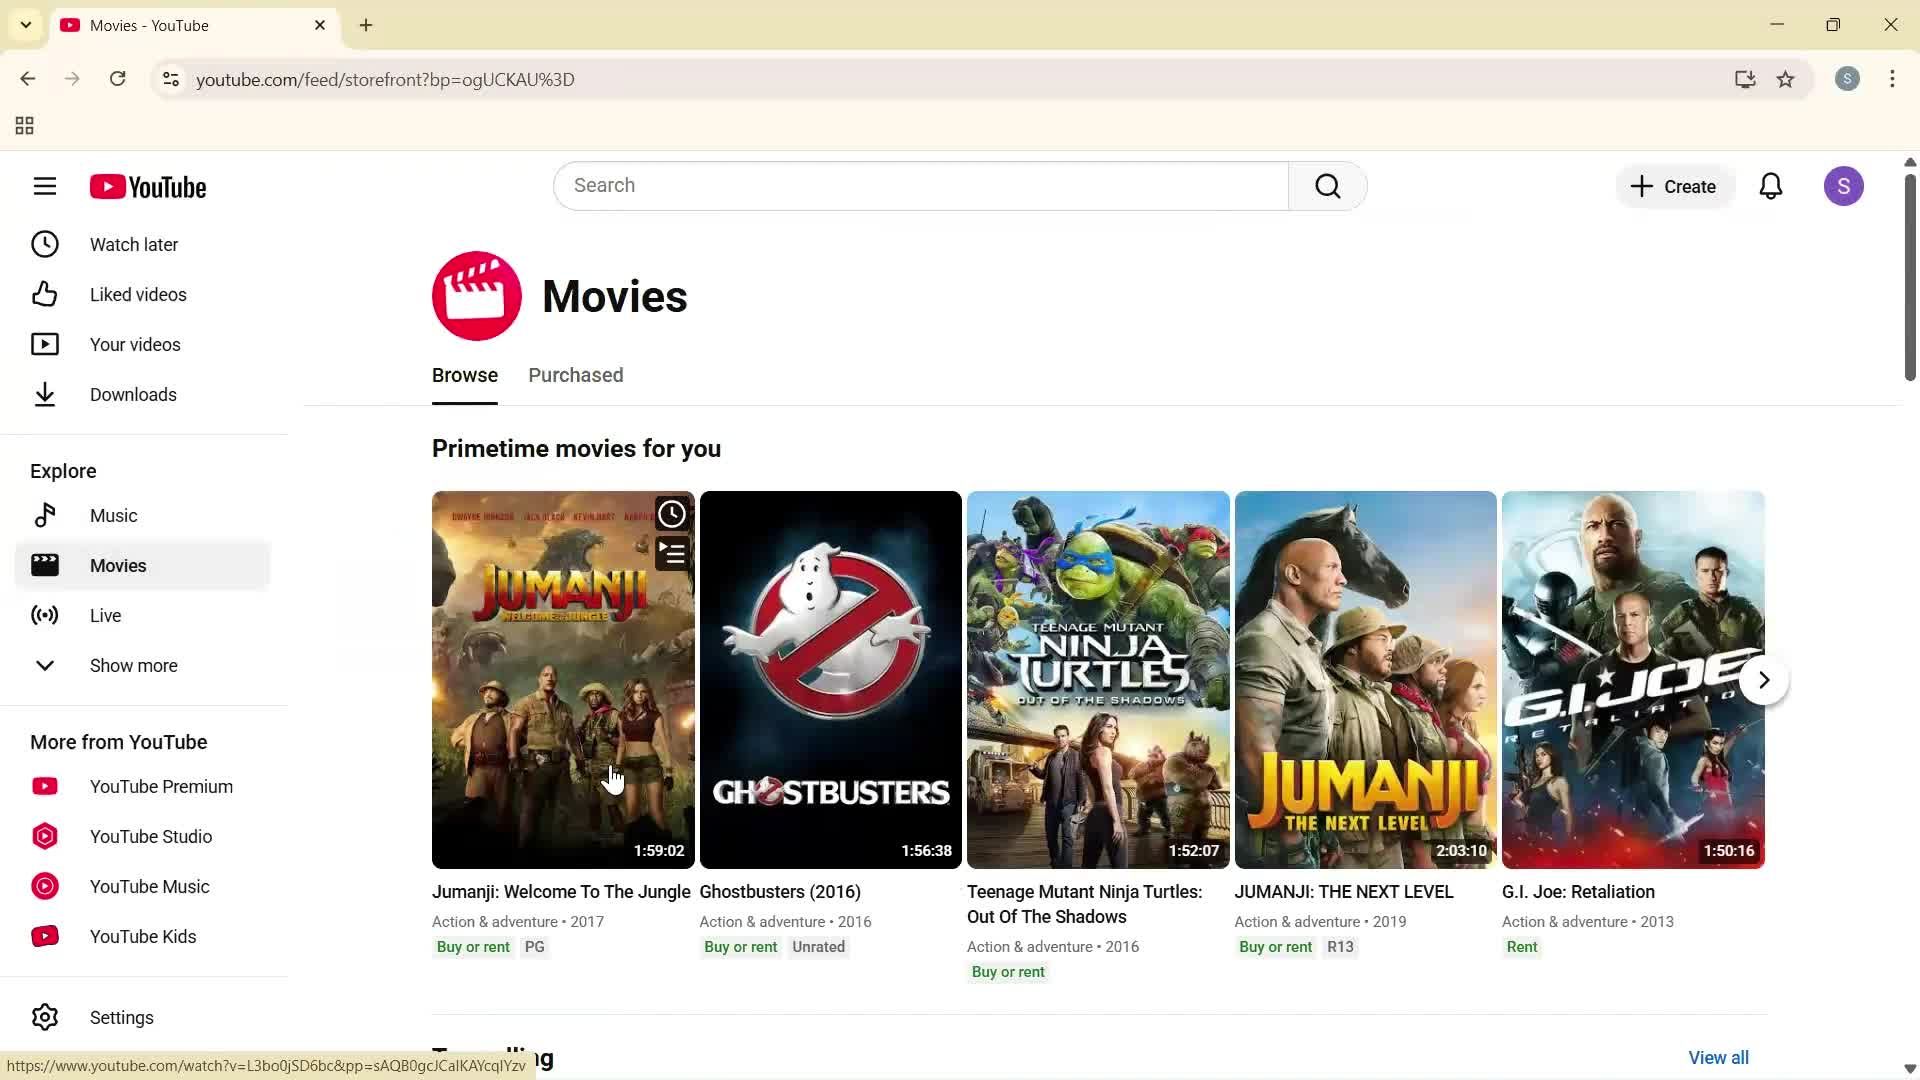Viewport: 1920px width, 1080px height.
Task: Open the YouTube home page via logo
Action: point(148,186)
